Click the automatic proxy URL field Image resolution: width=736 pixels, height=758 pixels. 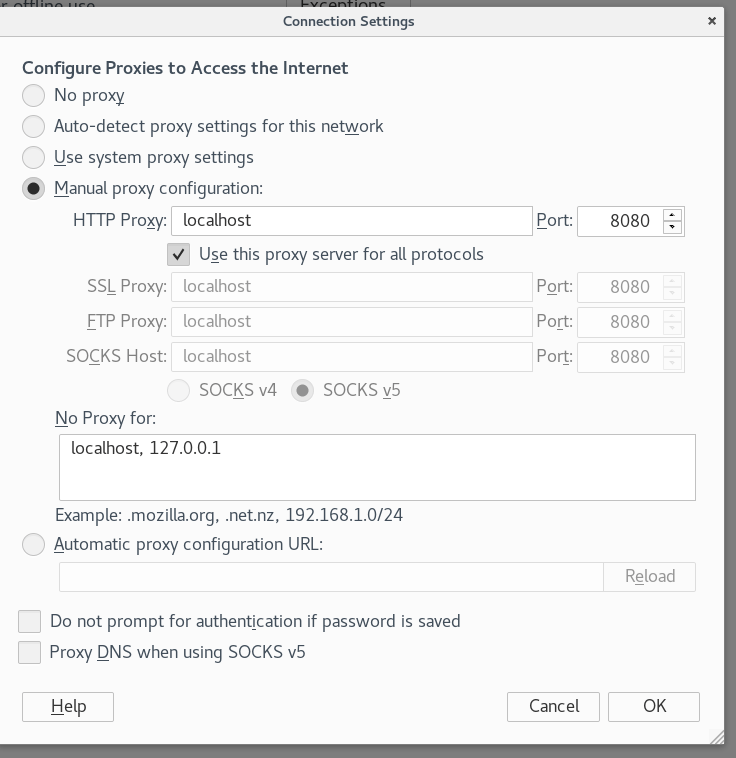tap(331, 577)
